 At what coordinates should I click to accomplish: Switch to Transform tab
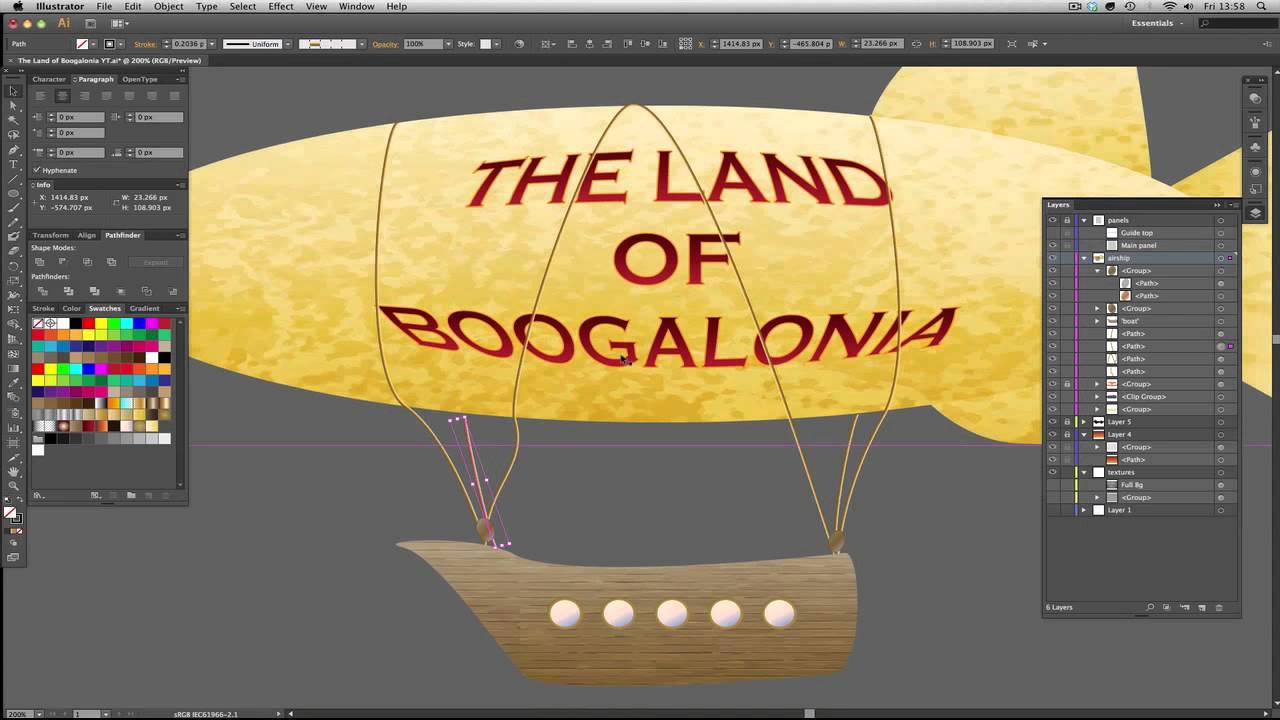[x=51, y=235]
